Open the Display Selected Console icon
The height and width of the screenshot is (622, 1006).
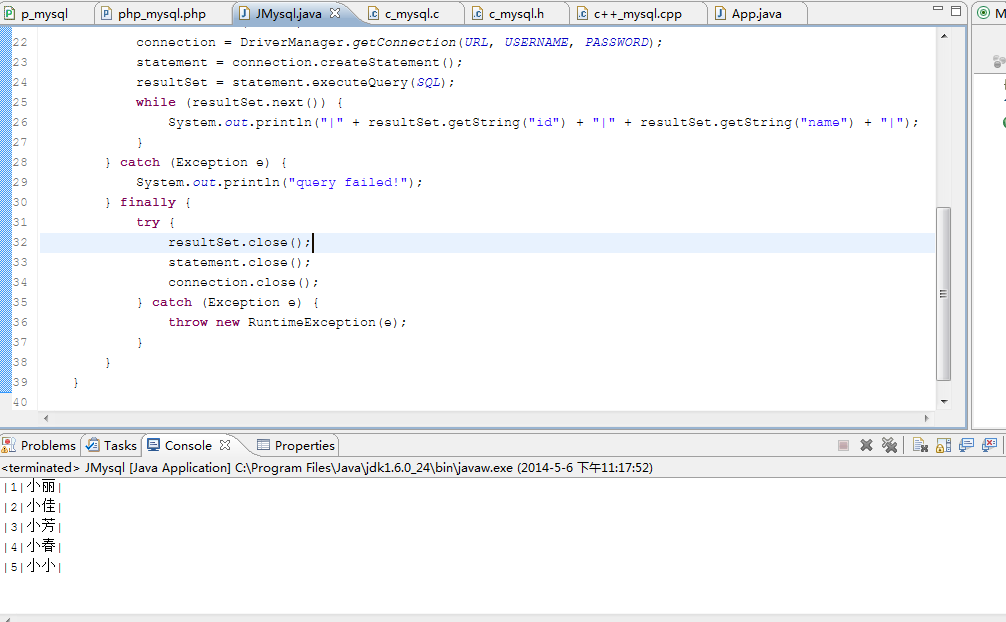pyautogui.click(x=967, y=446)
